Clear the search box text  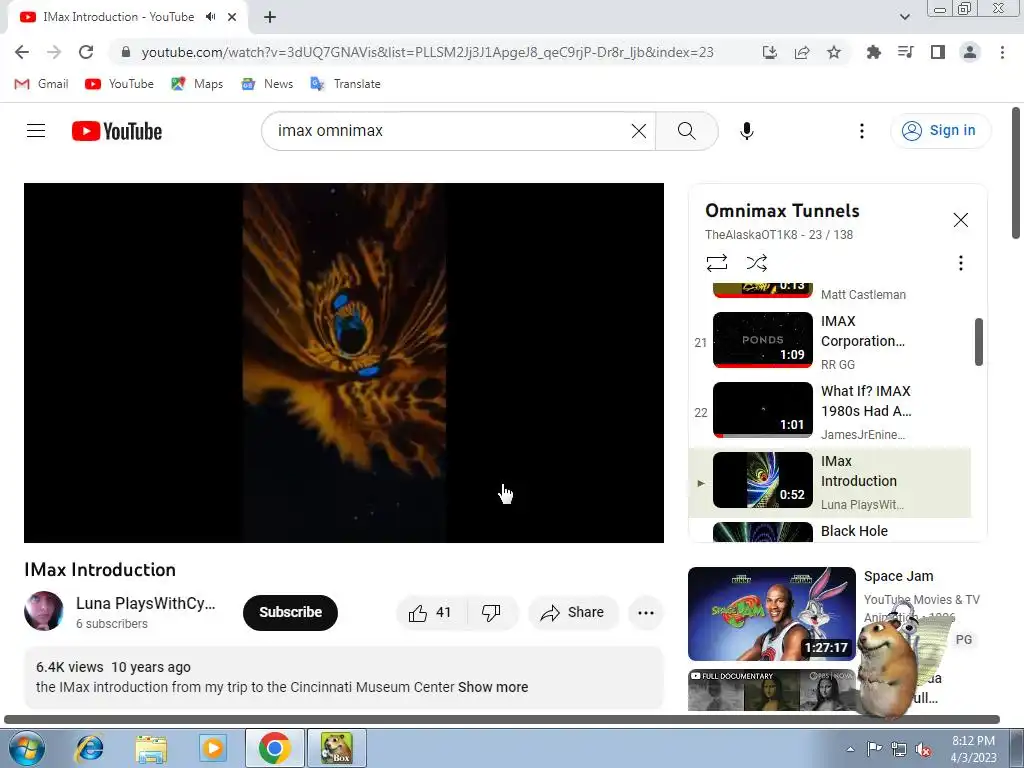[639, 131]
